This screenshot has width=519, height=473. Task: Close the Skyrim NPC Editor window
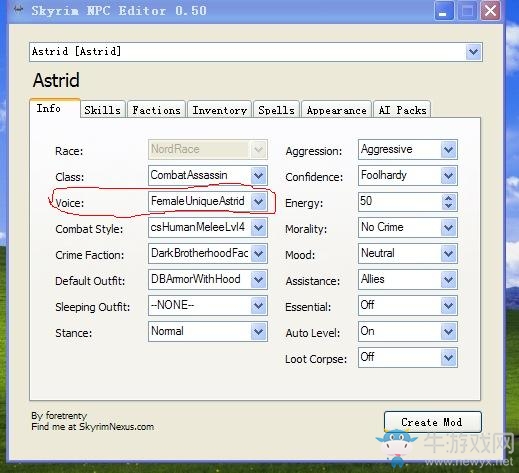click(490, 11)
